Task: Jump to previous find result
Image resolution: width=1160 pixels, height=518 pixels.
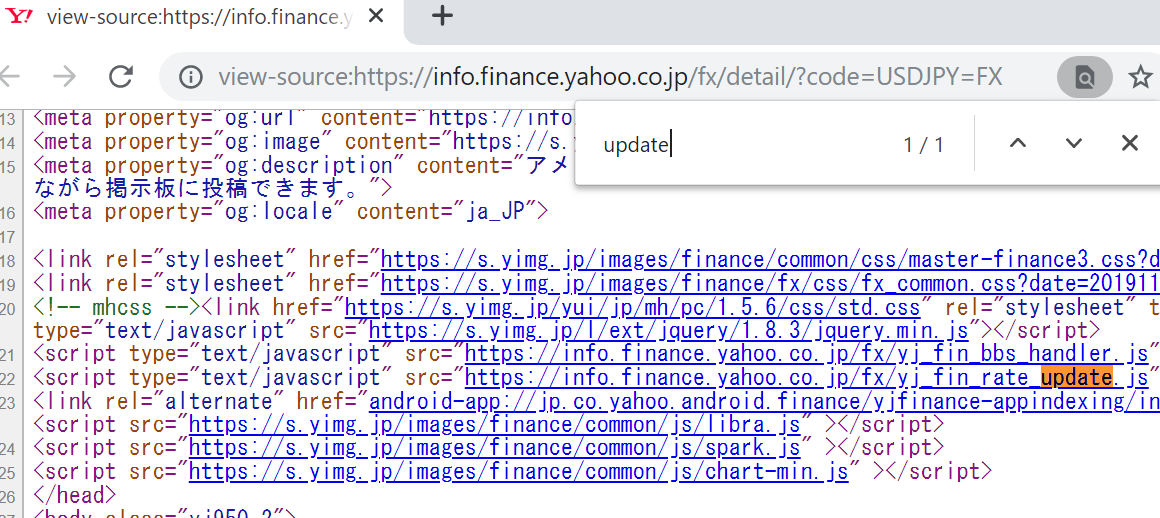Action: [1018, 144]
